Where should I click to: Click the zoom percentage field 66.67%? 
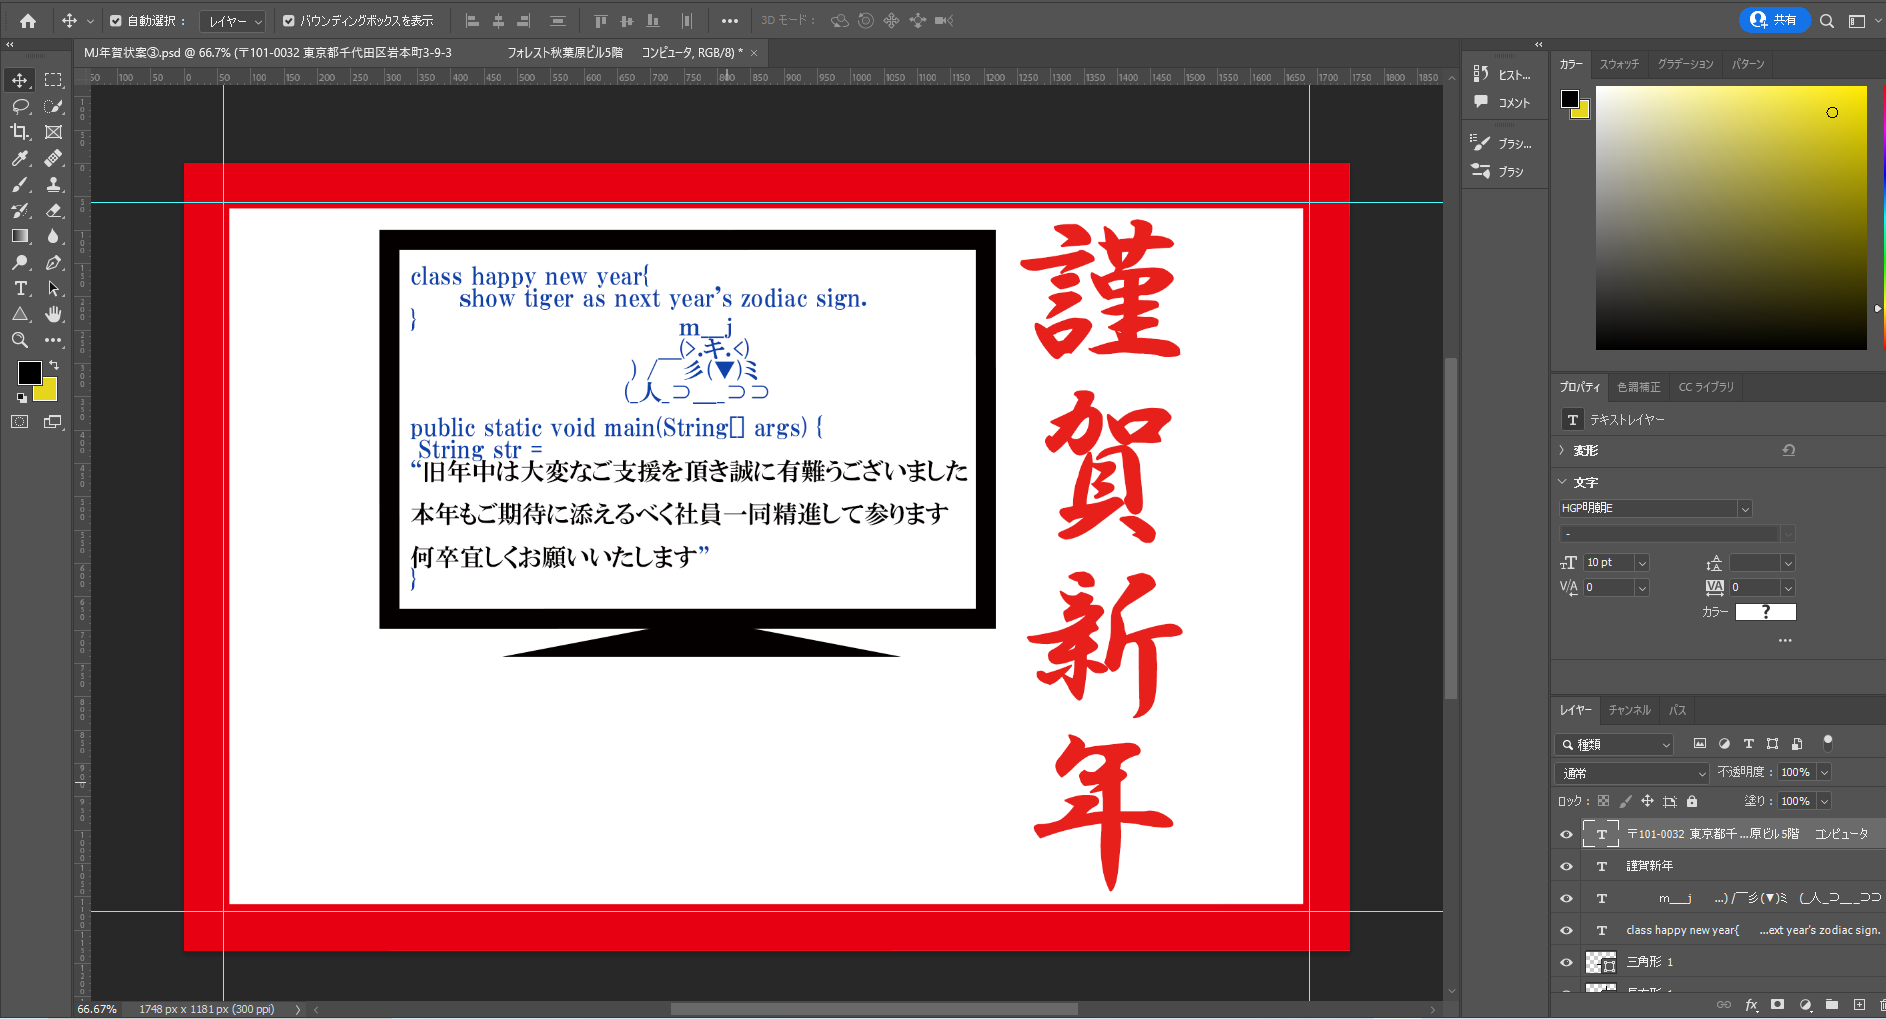tap(97, 1009)
